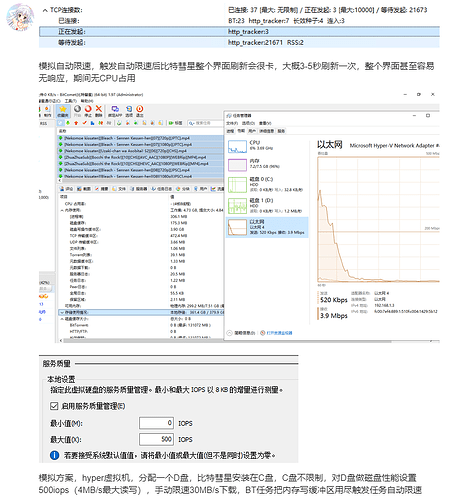The width and height of the screenshot is (461, 500).
Task: Click the CPU 占用率 row in statistics list
Action: pos(141,204)
